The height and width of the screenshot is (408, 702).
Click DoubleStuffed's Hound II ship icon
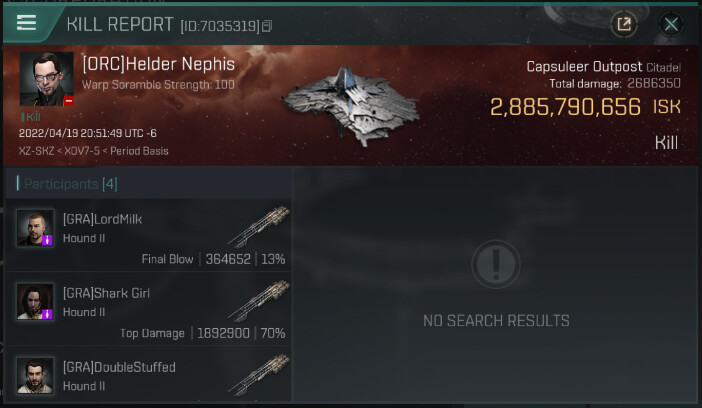[259, 375]
